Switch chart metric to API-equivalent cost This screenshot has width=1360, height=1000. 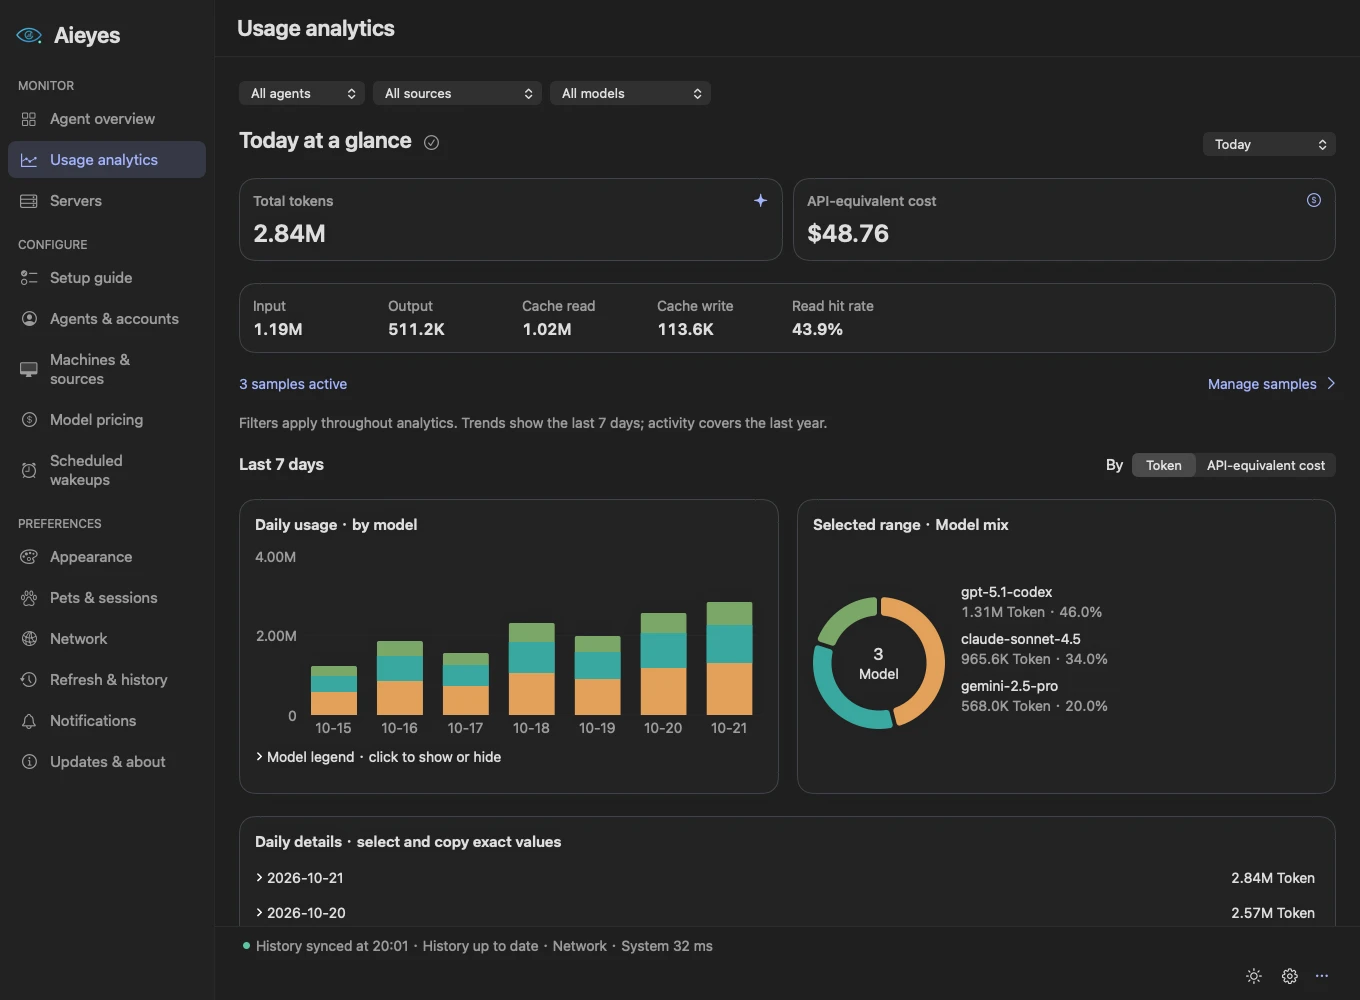1265,465
